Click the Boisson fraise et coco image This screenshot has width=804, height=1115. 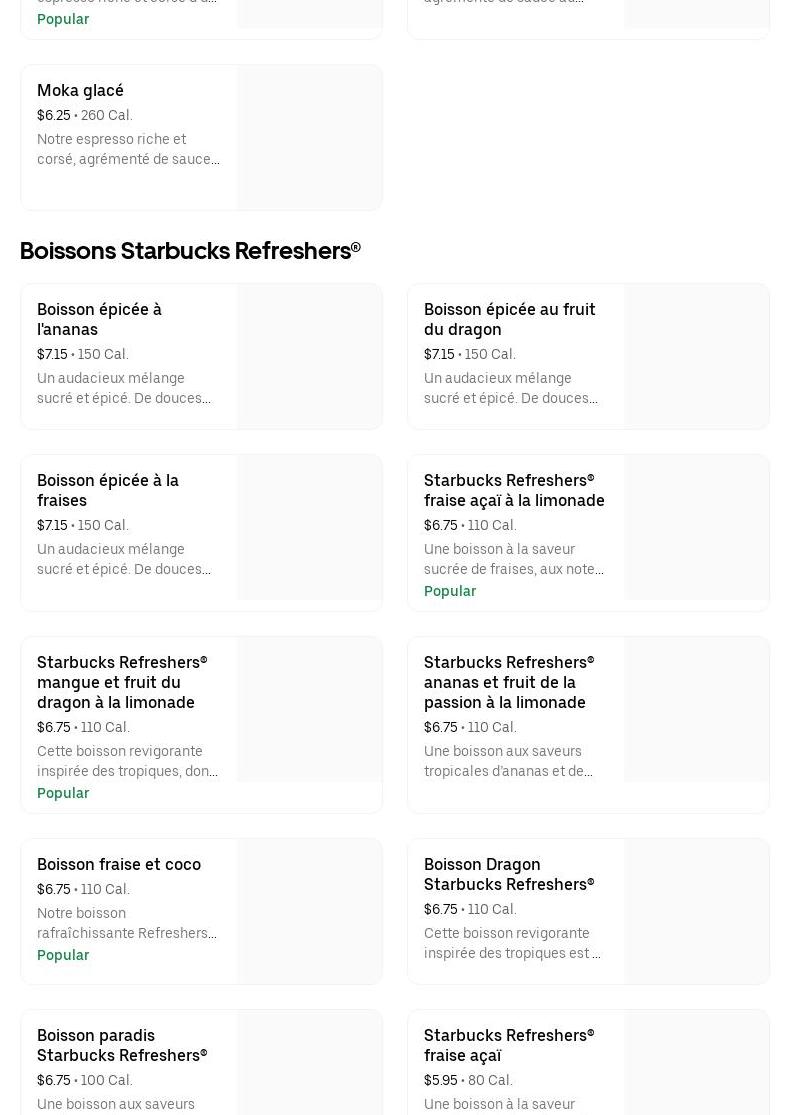coord(309,911)
